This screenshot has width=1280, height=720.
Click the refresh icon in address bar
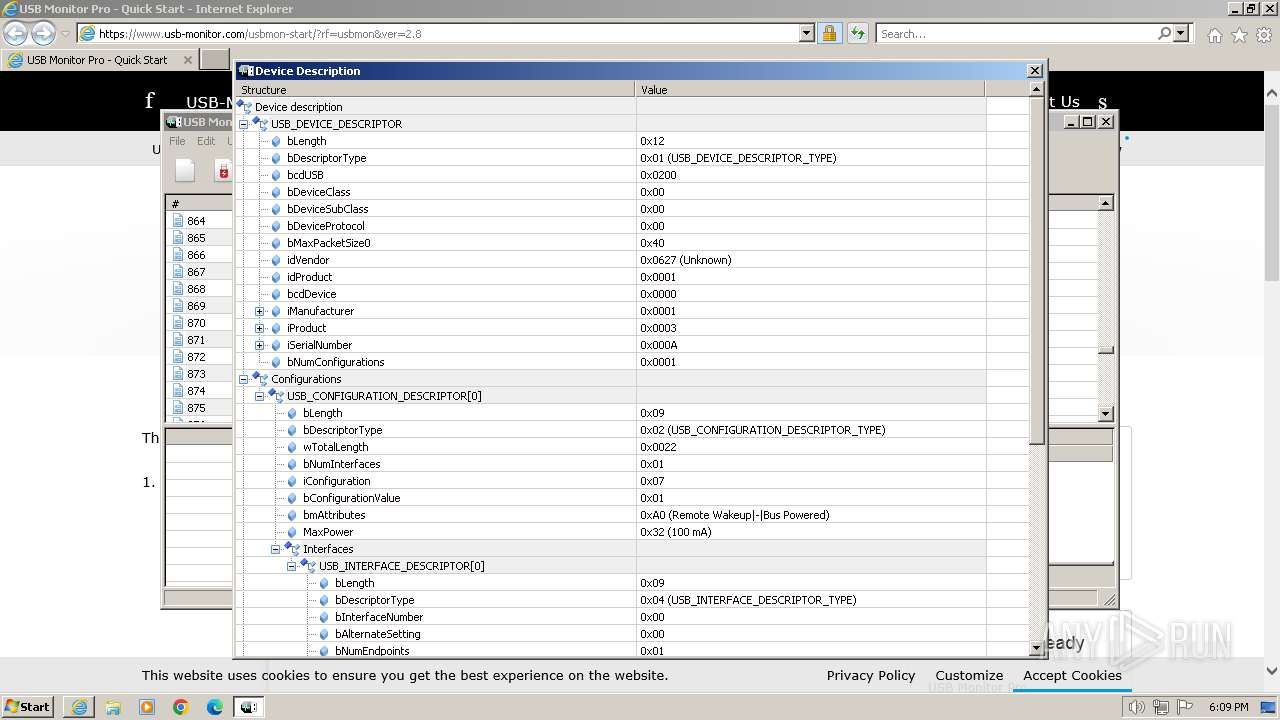click(857, 33)
